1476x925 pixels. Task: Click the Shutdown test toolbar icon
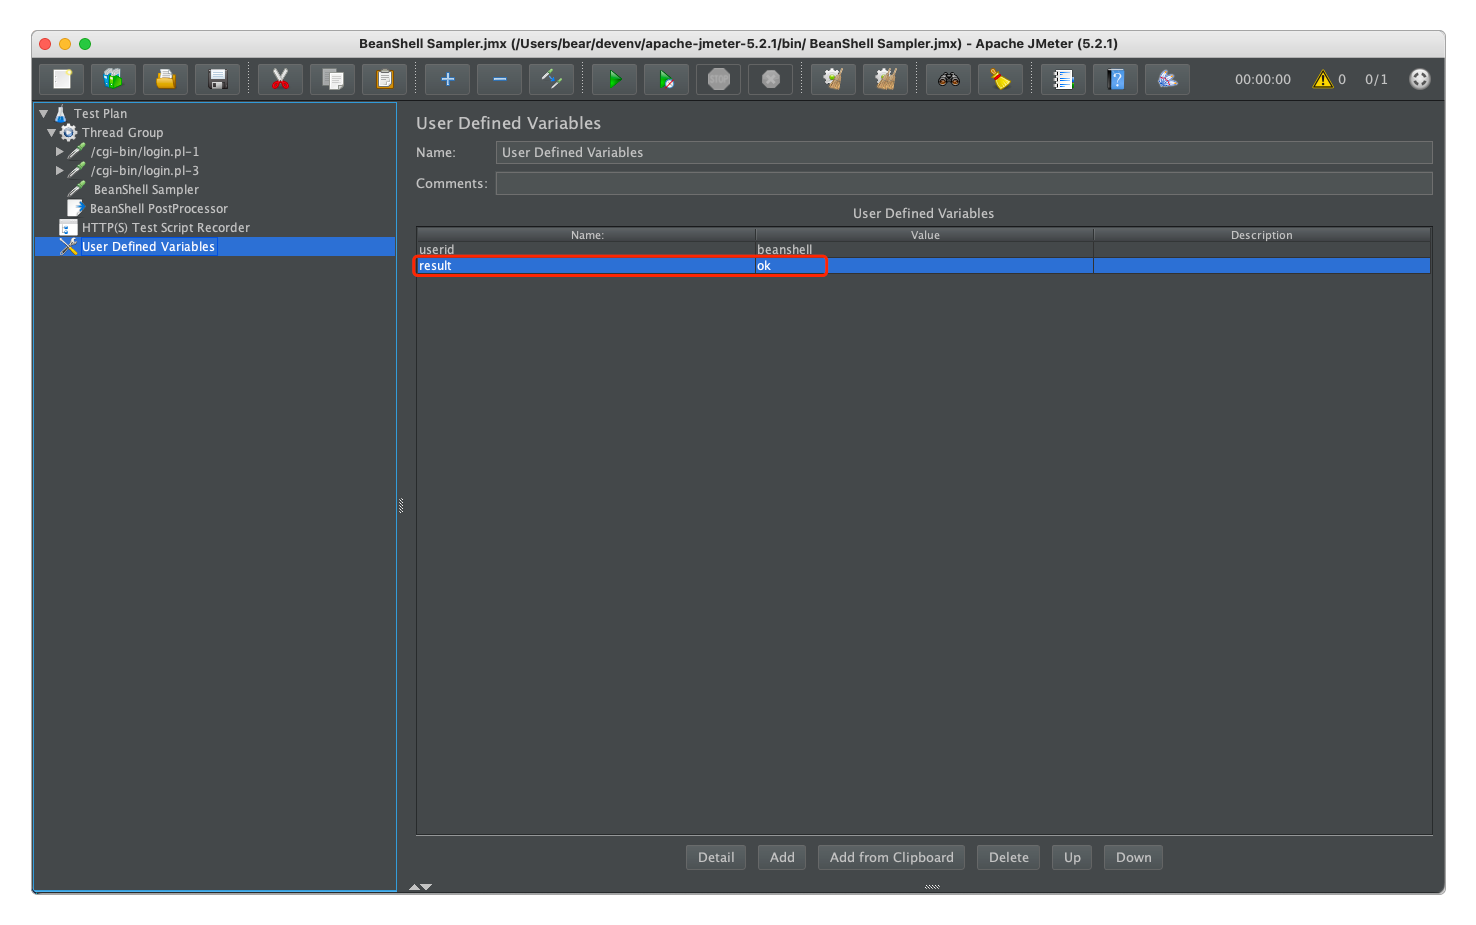(770, 79)
